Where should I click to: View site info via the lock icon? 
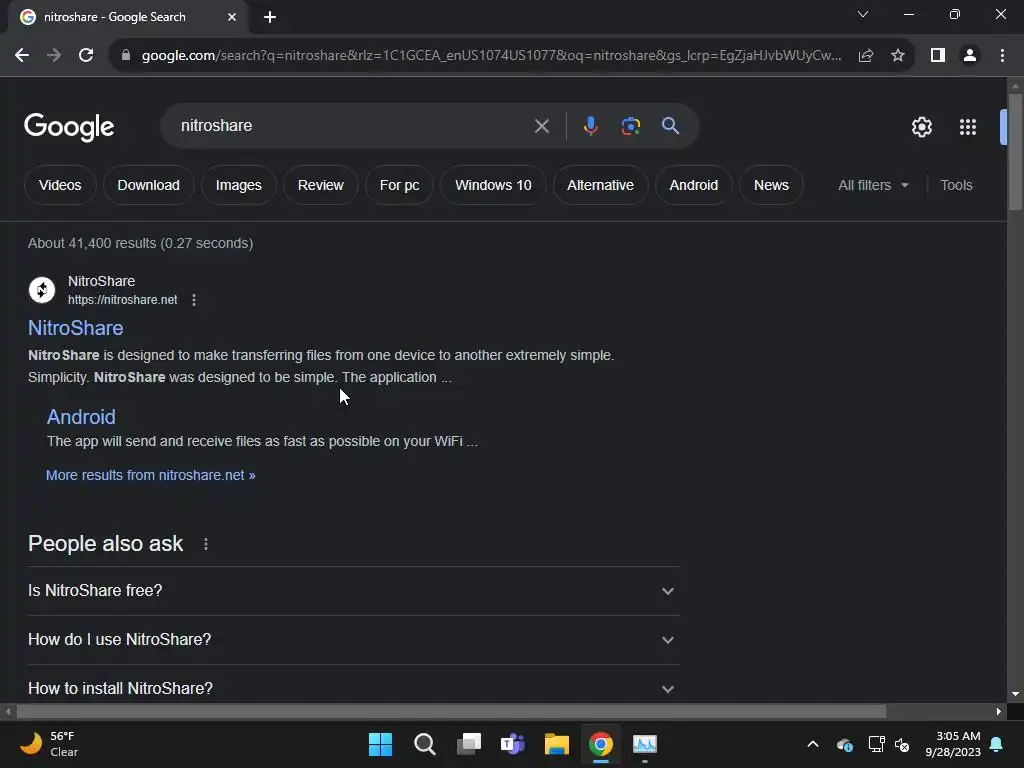[126, 56]
